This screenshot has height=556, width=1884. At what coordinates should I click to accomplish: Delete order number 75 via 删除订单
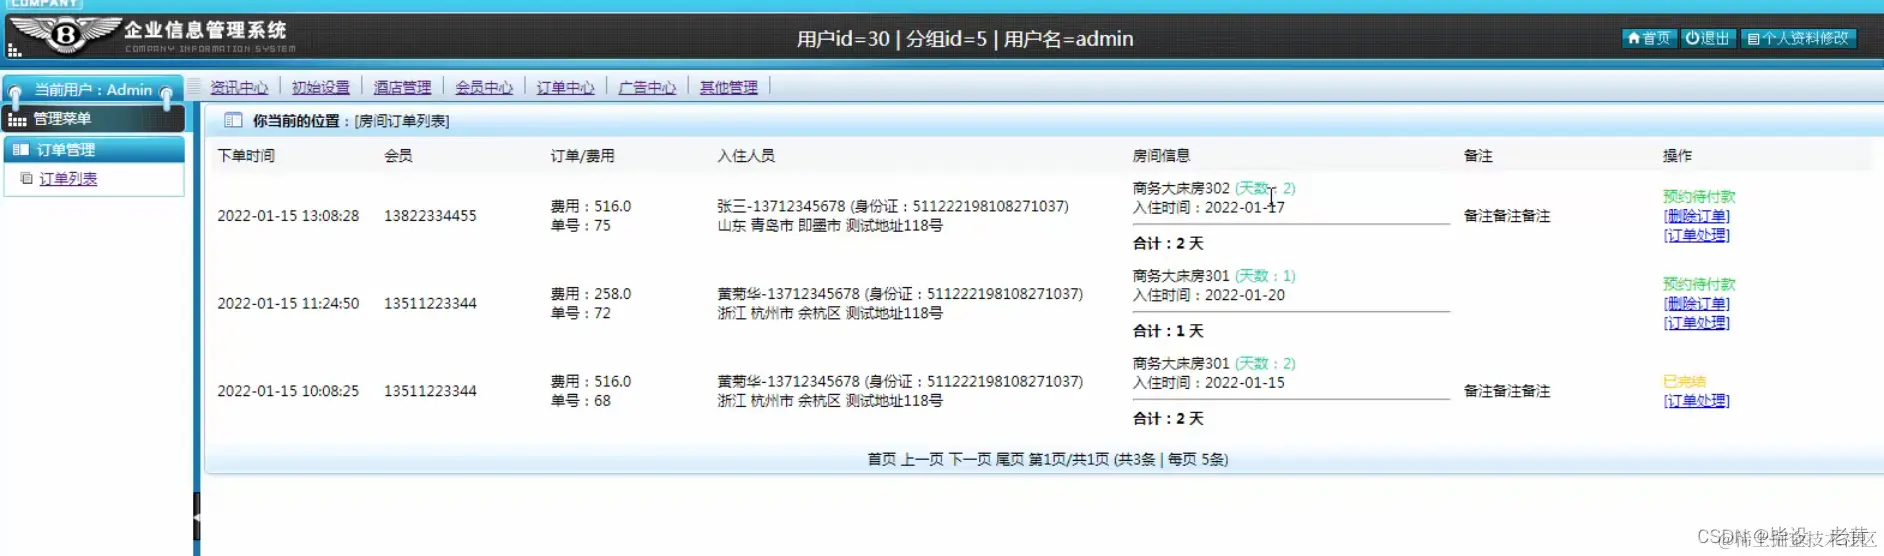coord(1696,216)
